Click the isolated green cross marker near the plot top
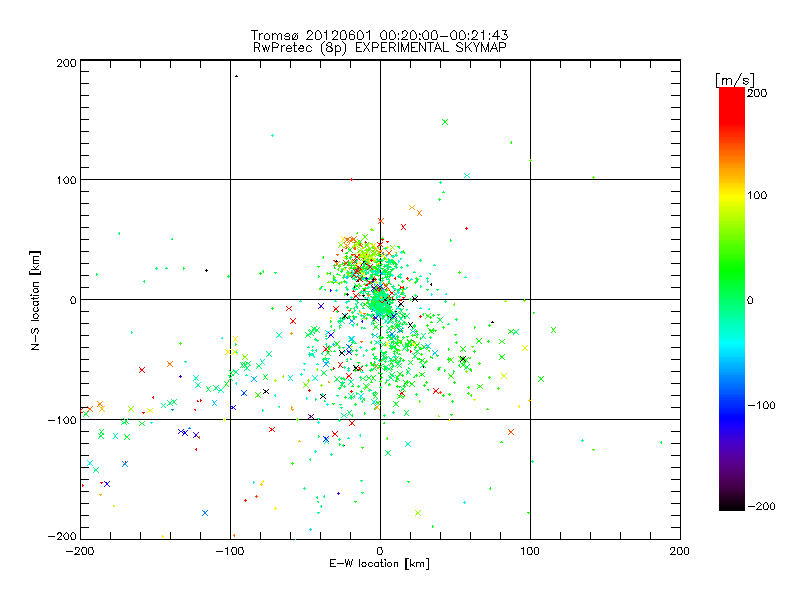Image resolution: width=800 pixels, height=600 pixels. (445, 122)
